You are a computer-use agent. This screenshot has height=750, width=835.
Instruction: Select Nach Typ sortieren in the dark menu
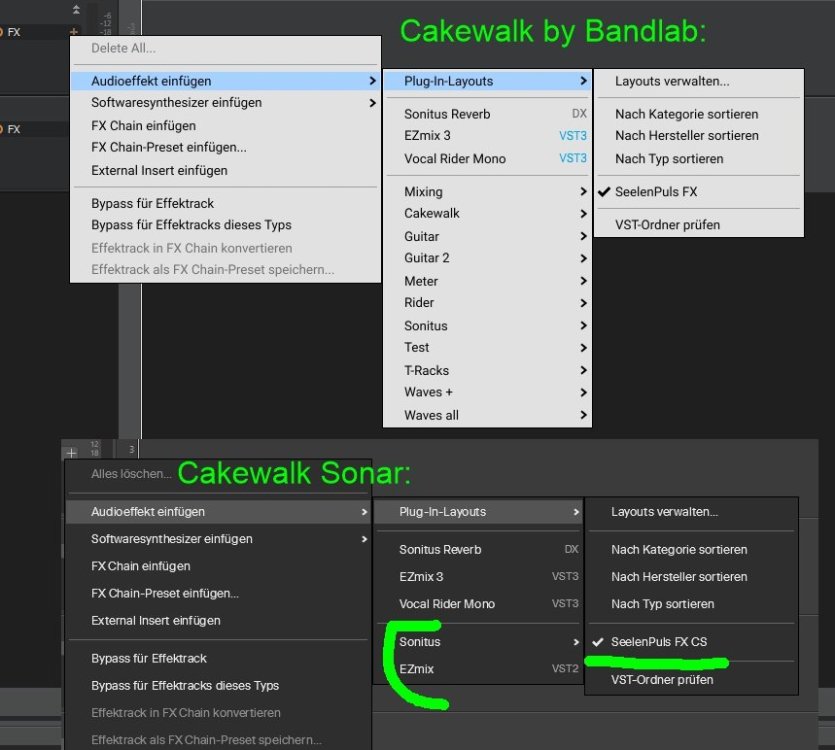[691, 604]
